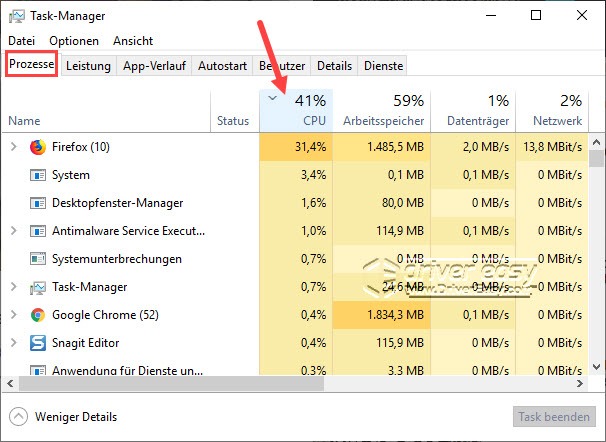This screenshot has width=606, height=442.
Task: Click Snagit Editor memory value 115,9 MB
Action: 400,343
